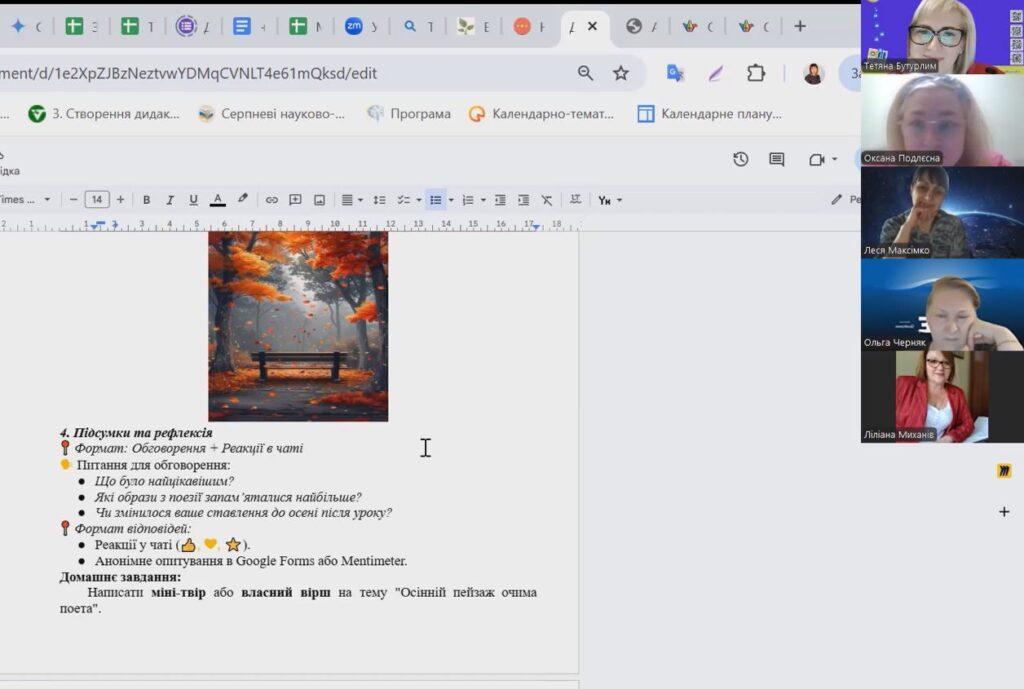The image size is (1024, 689).
Task: Open the 'Програма' bookmark
Action: pos(409,114)
